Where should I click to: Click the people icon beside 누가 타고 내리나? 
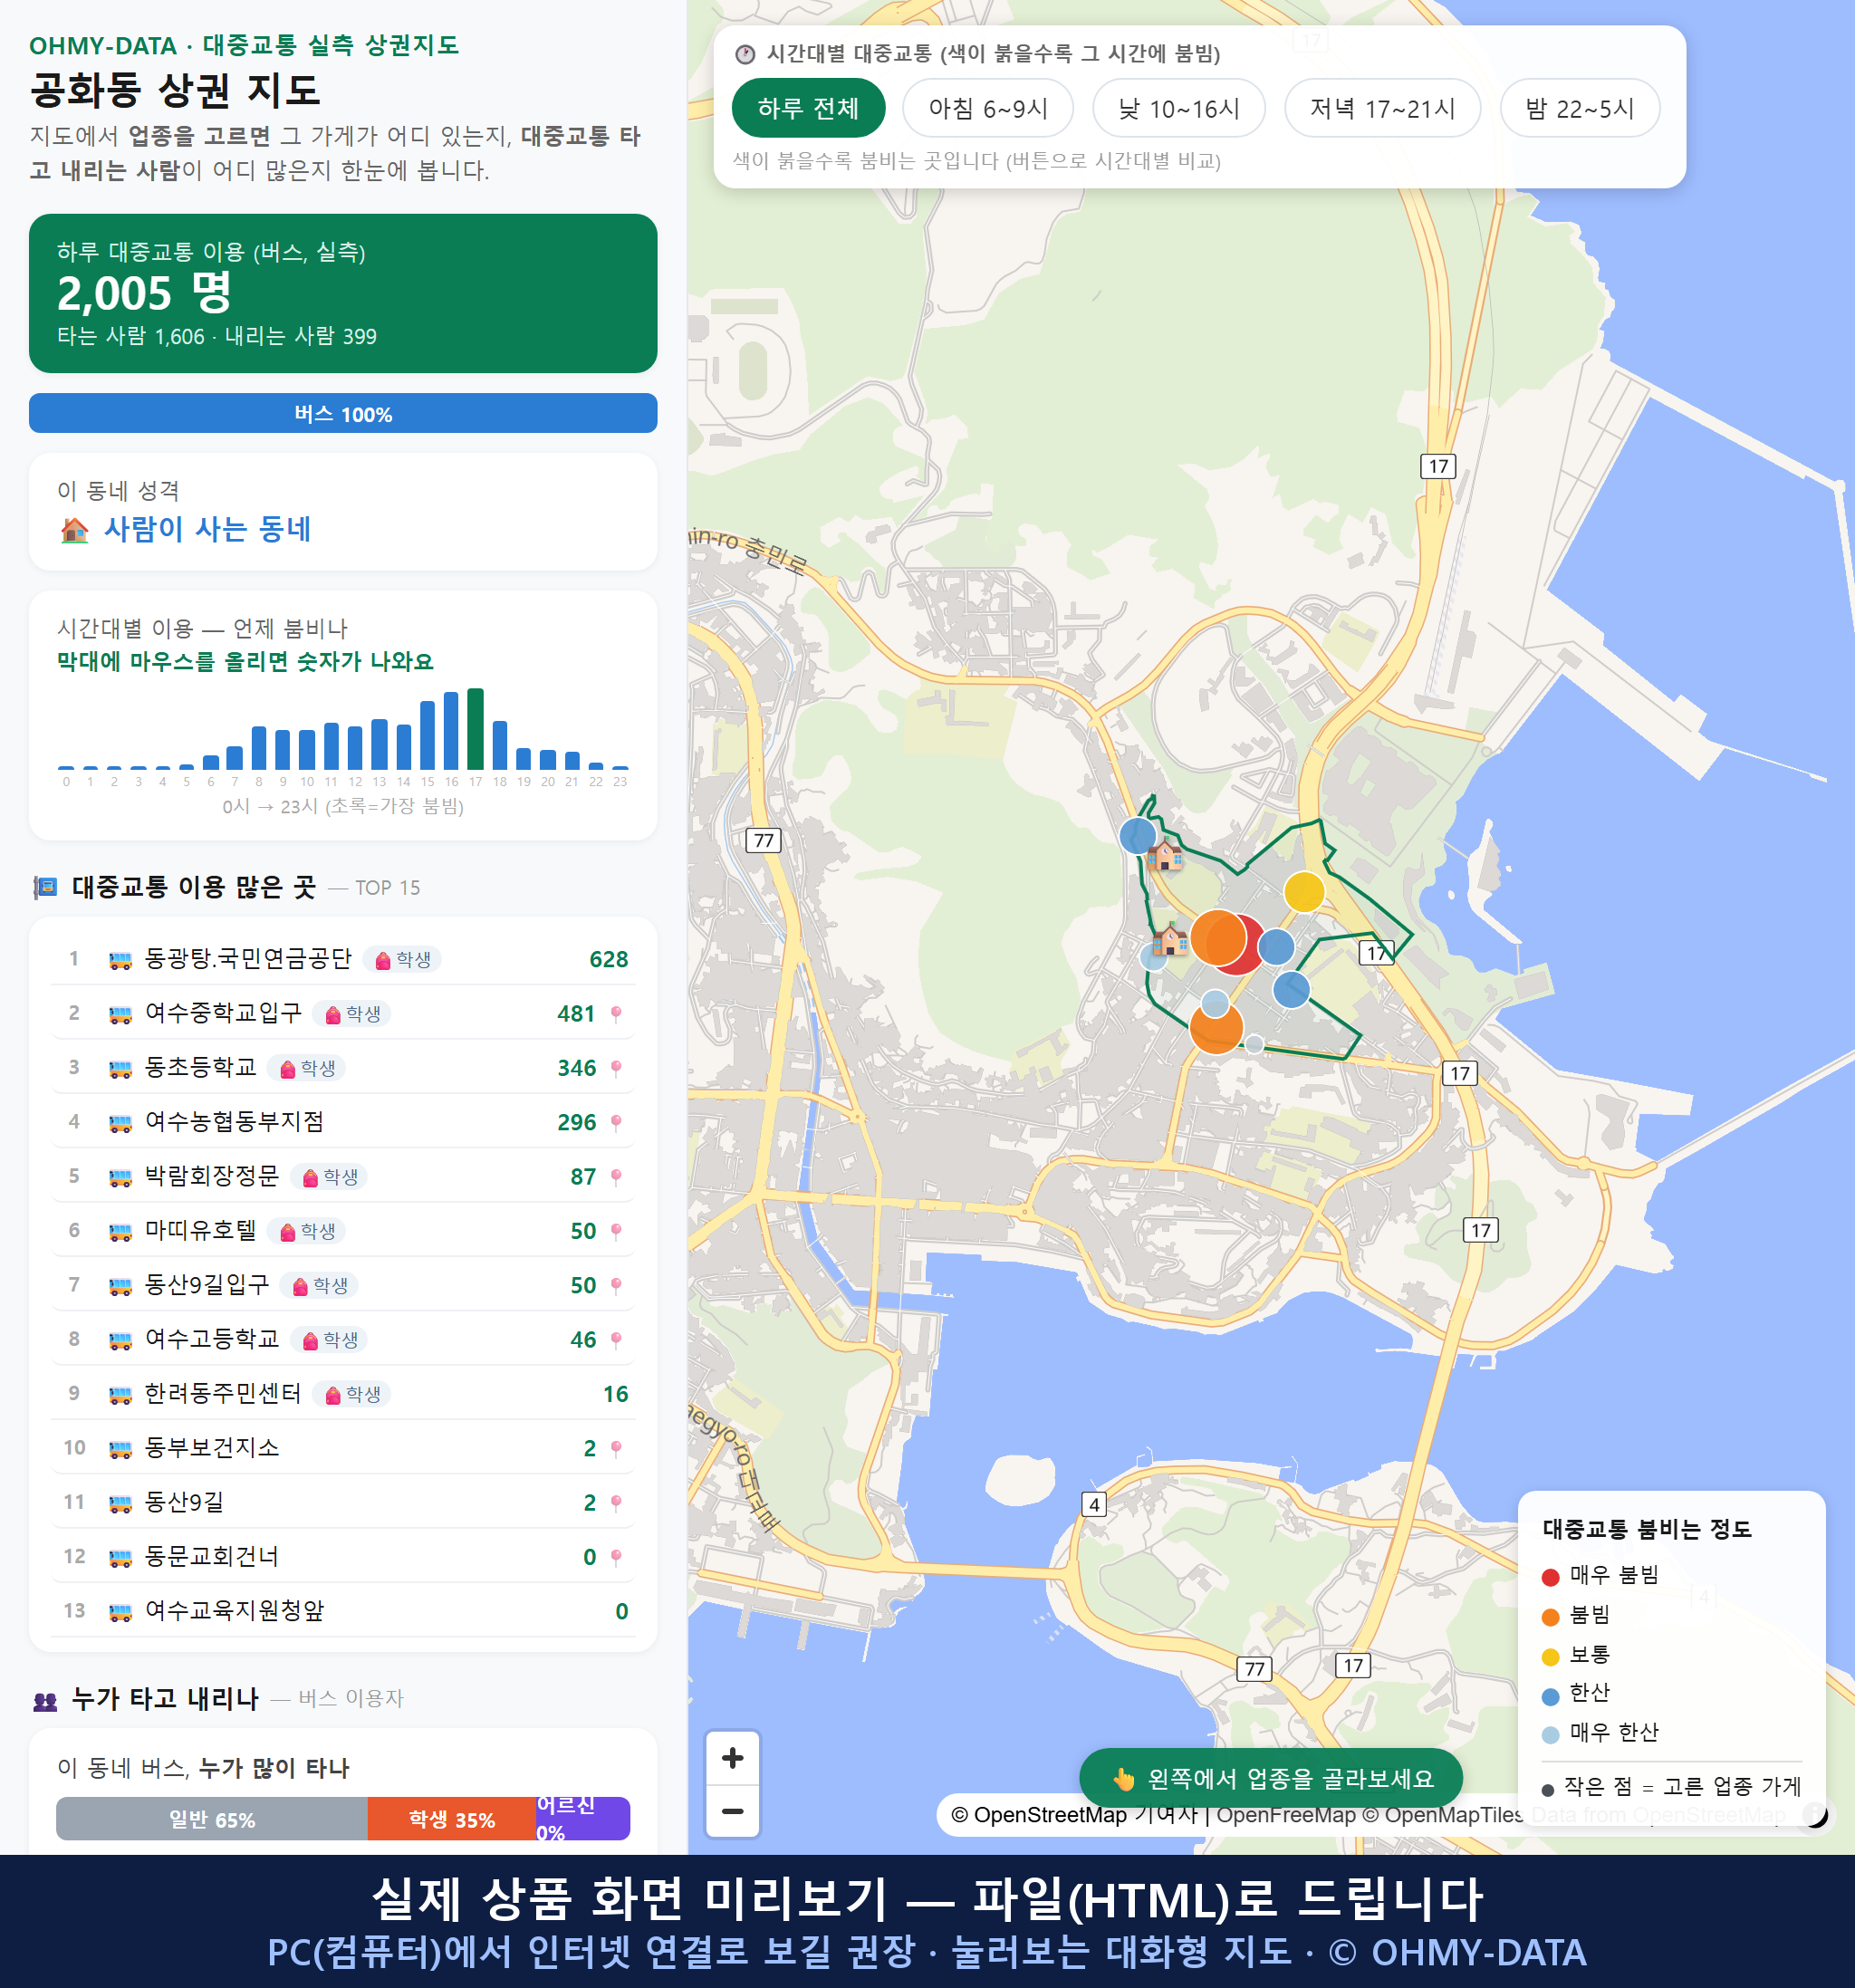point(46,1700)
